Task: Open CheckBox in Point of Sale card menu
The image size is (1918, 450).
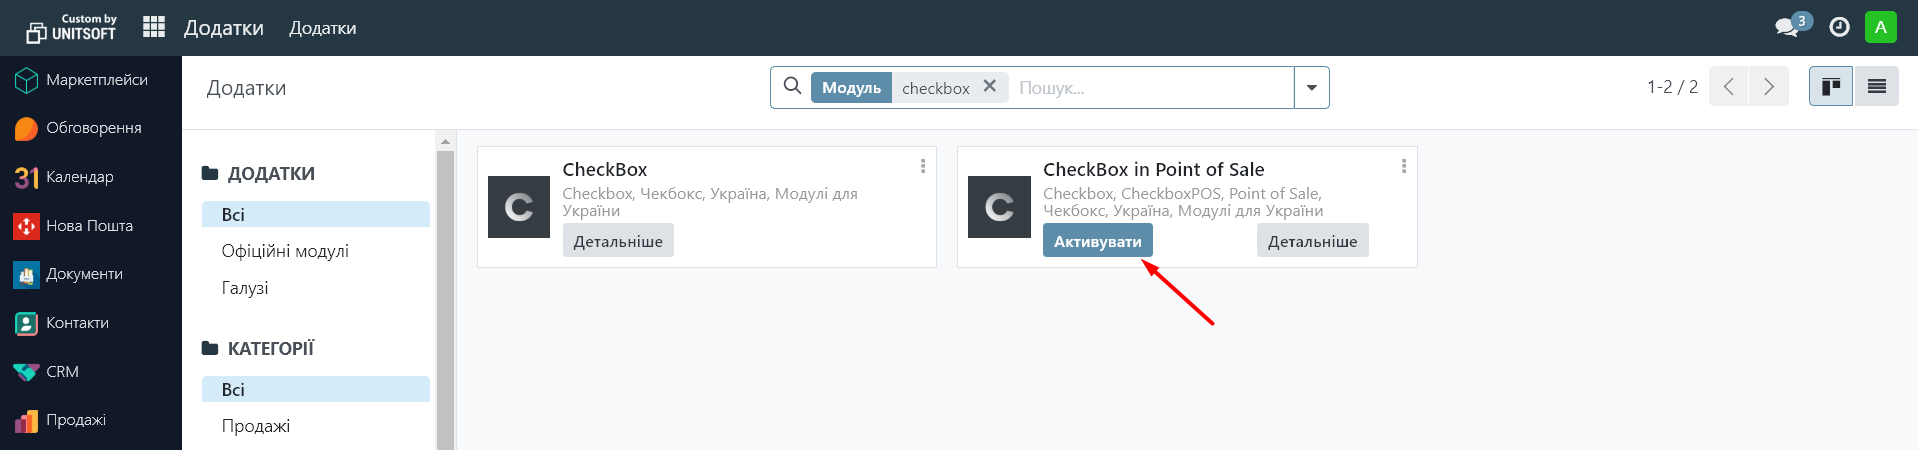Action: coord(1403,166)
